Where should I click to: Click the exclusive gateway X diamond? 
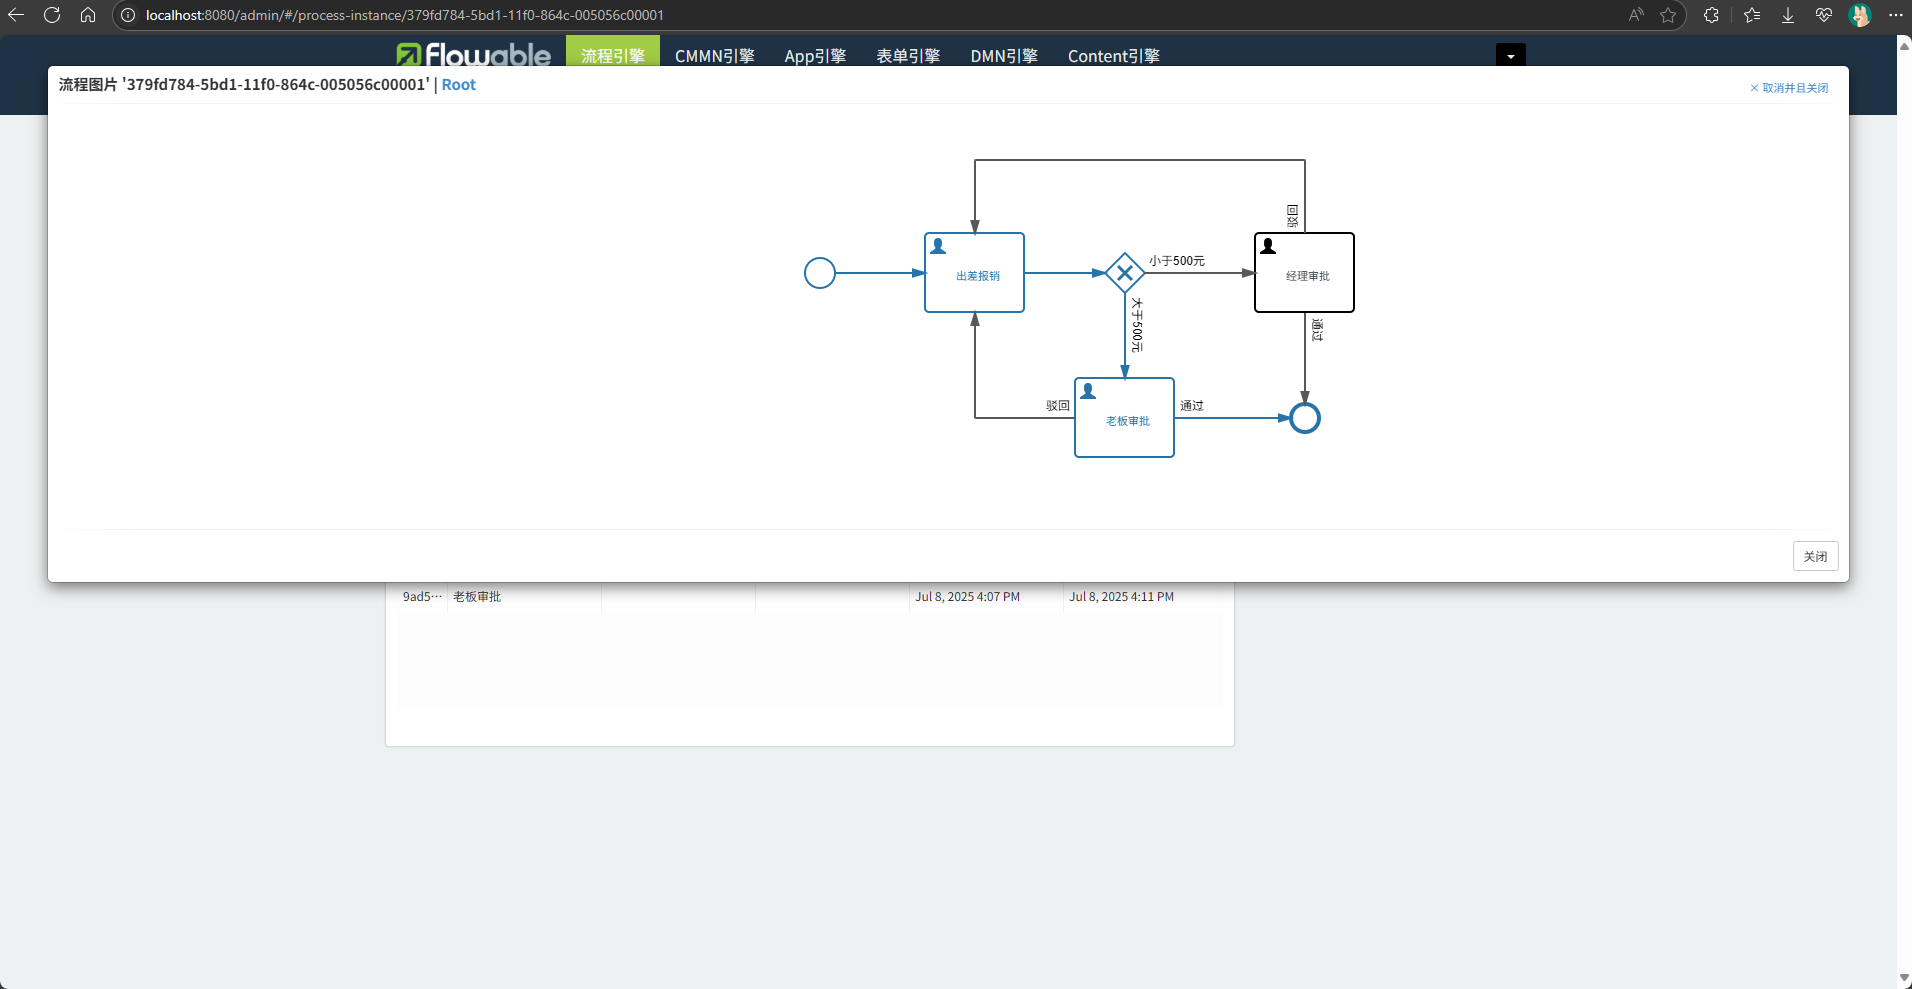(1125, 273)
